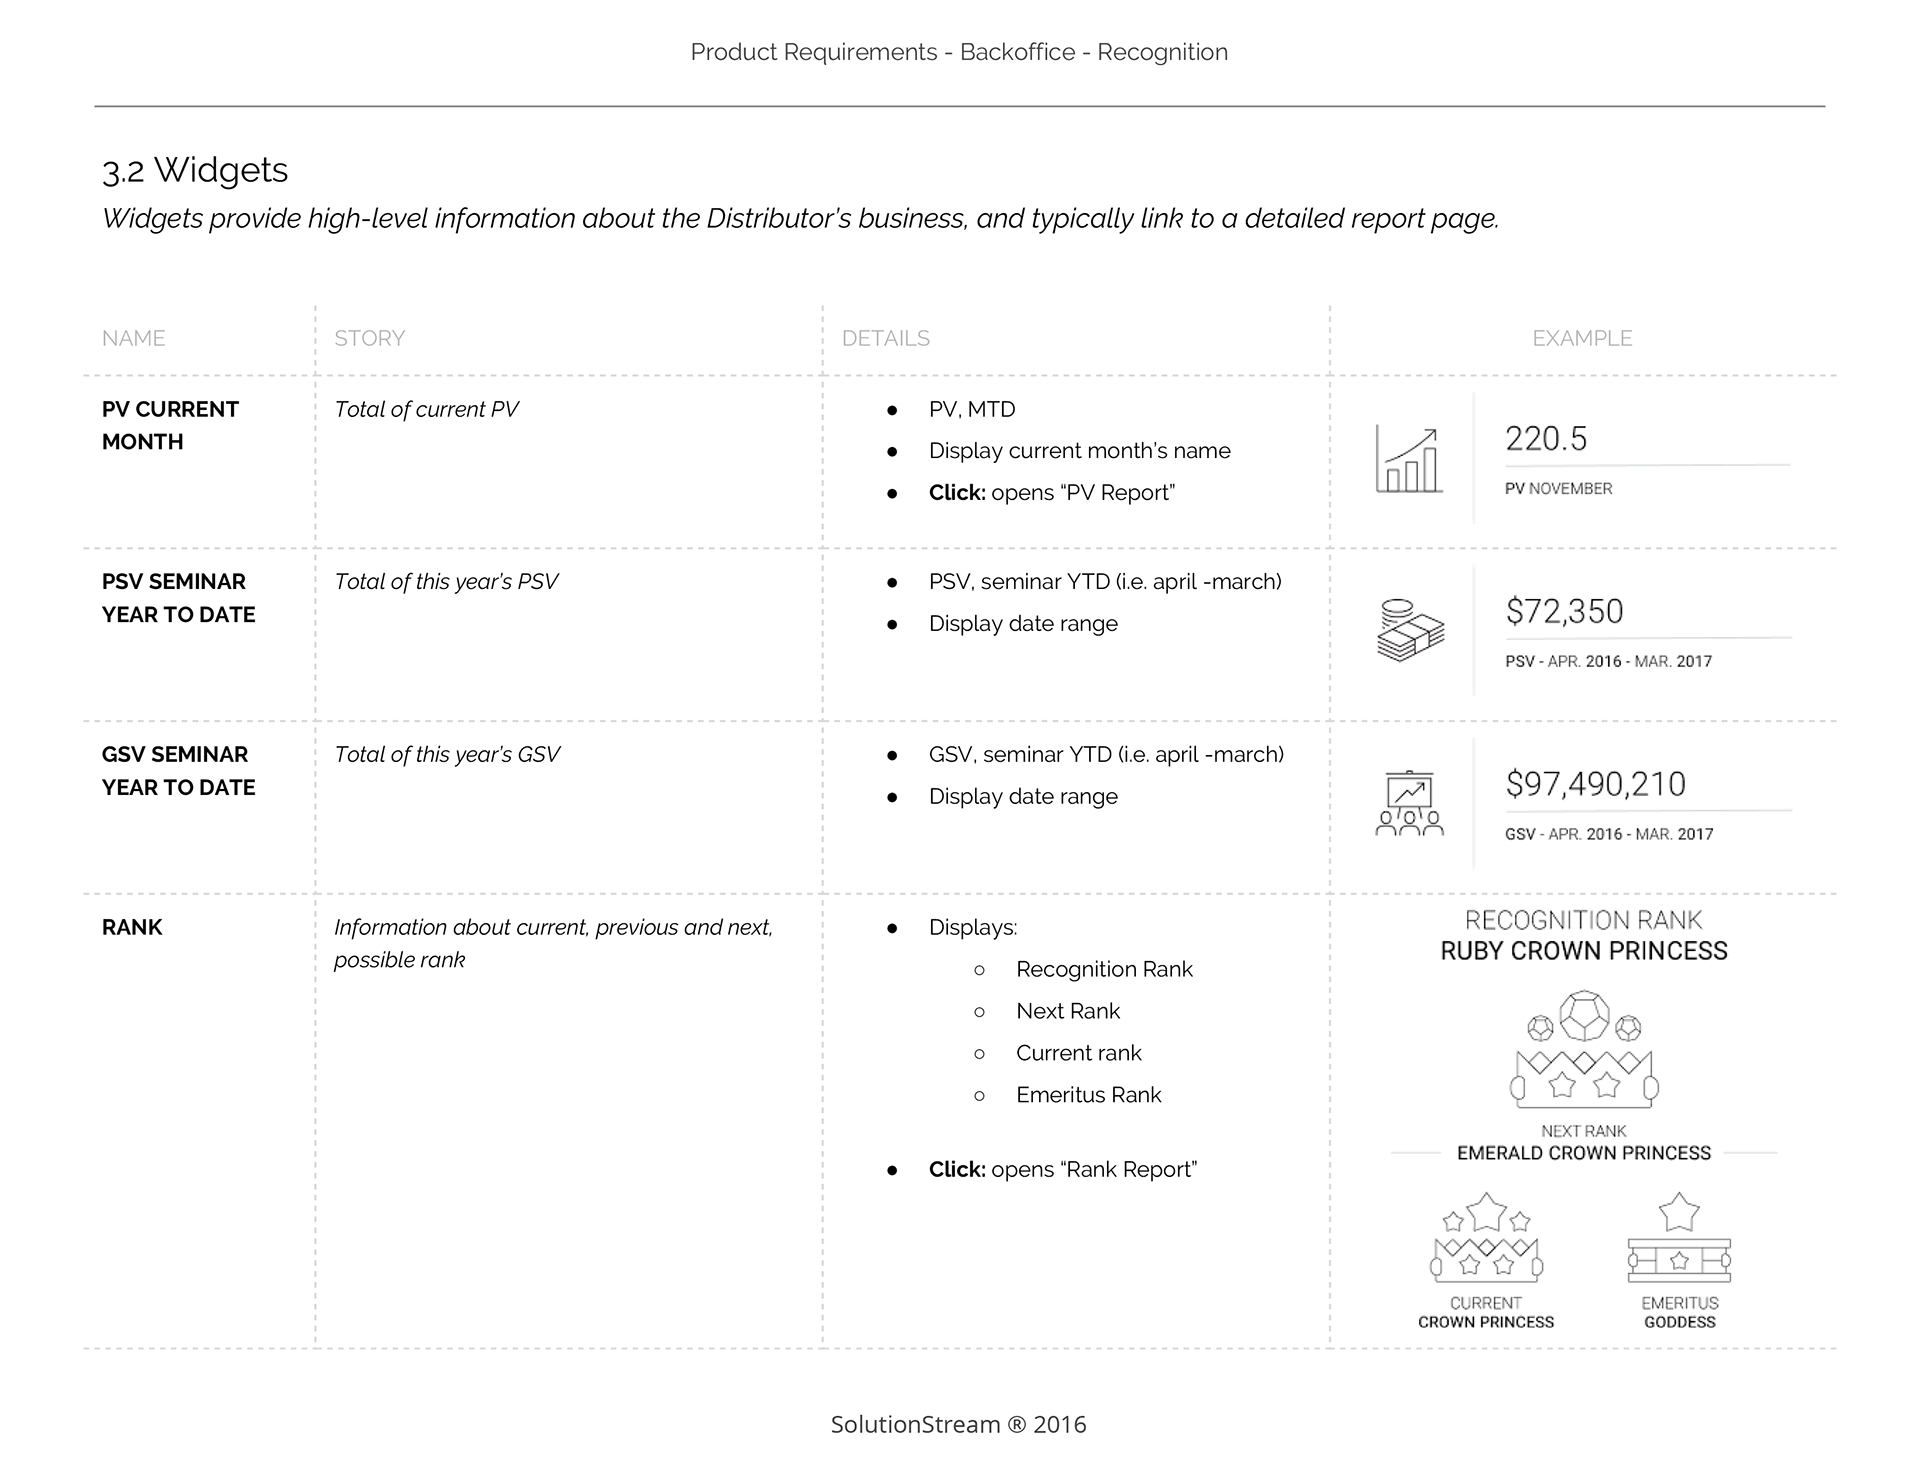Click the PV CURRENT MONTH row name
The image size is (1920, 1484).
170,425
